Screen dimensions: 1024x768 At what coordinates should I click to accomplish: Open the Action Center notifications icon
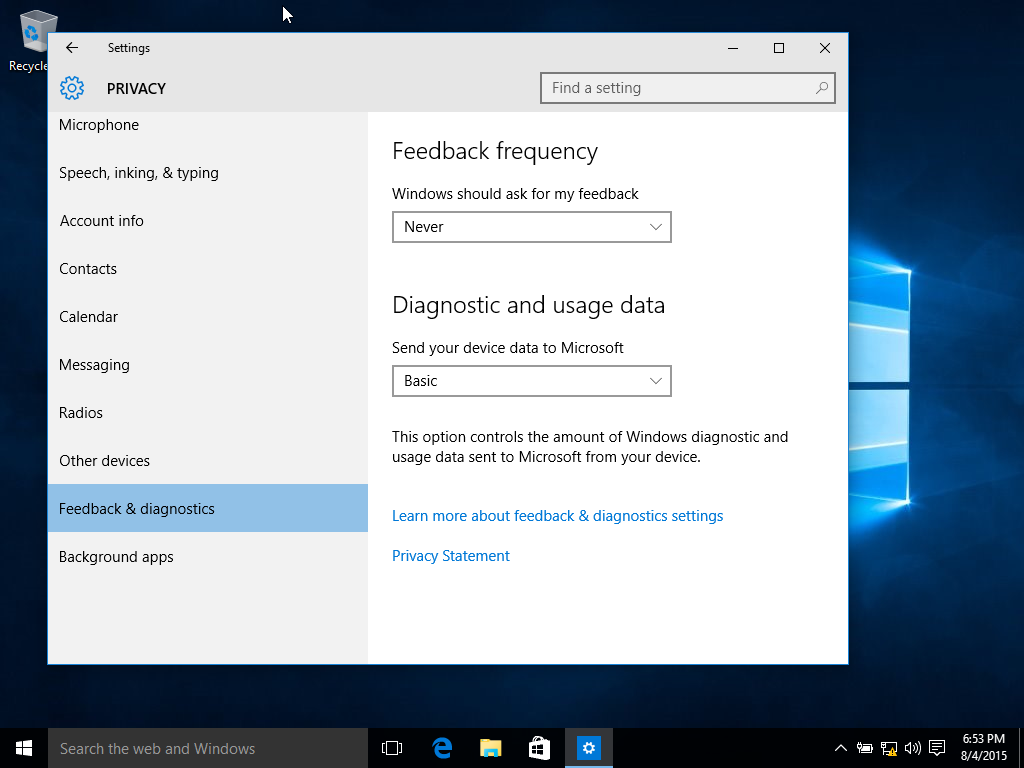tap(937, 748)
